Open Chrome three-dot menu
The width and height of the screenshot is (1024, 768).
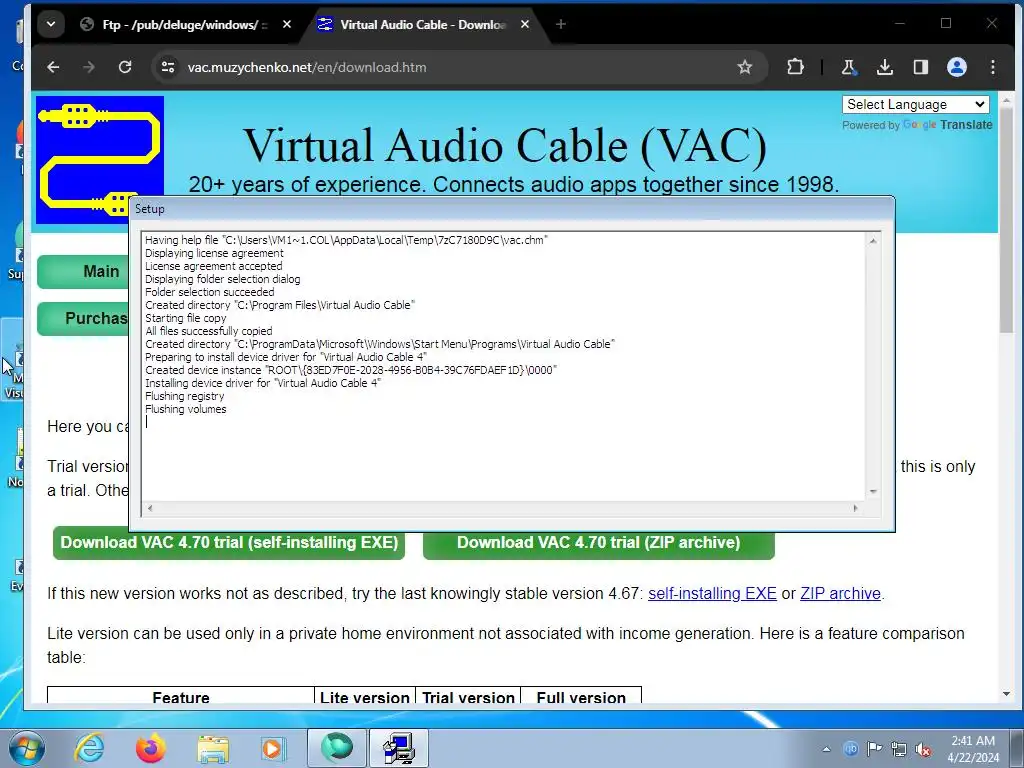pyautogui.click(x=993, y=67)
